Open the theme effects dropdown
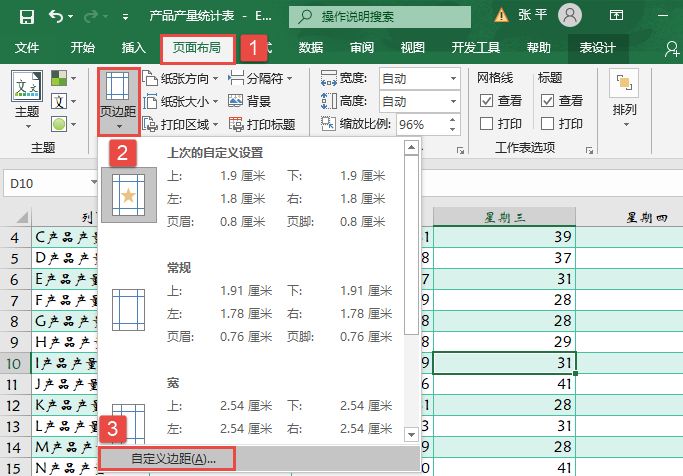The width and height of the screenshot is (683, 476). pyautogui.click(x=64, y=124)
